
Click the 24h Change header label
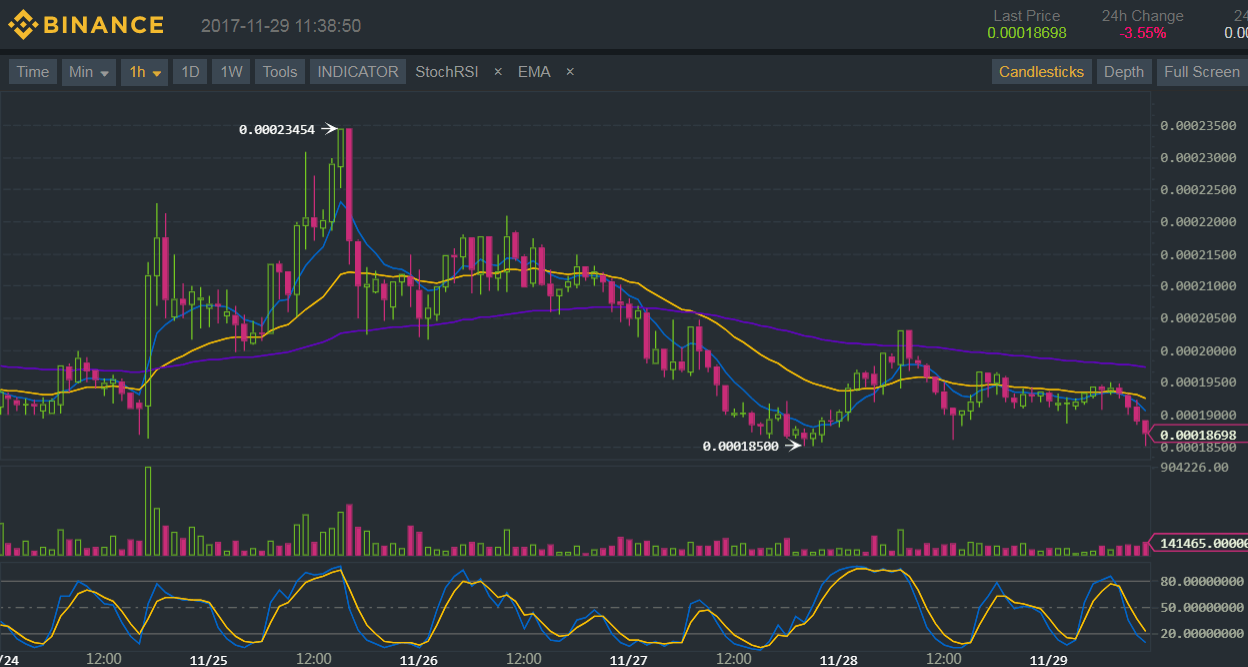[1142, 16]
